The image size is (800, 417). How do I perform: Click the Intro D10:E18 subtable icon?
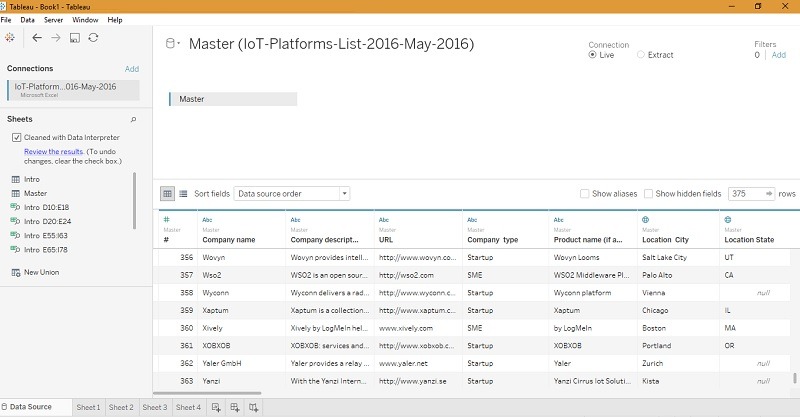coord(15,207)
